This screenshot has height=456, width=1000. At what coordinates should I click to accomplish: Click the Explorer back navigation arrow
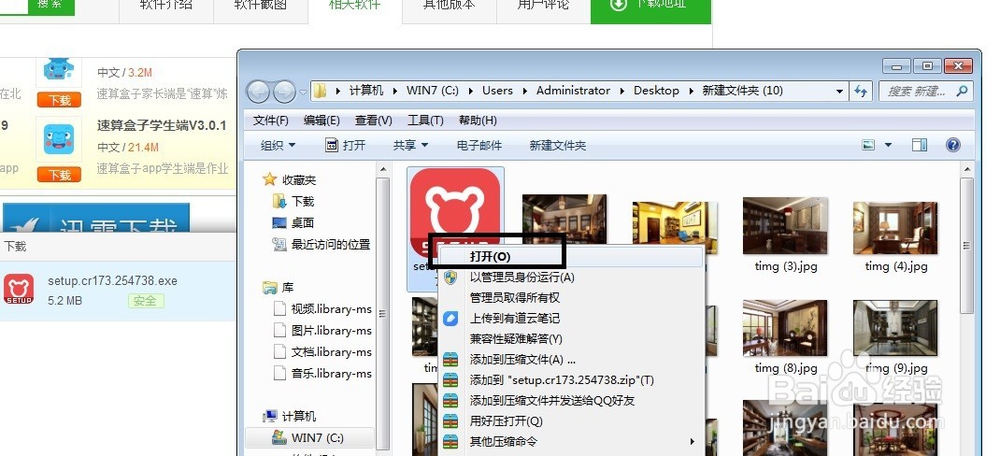click(258, 92)
